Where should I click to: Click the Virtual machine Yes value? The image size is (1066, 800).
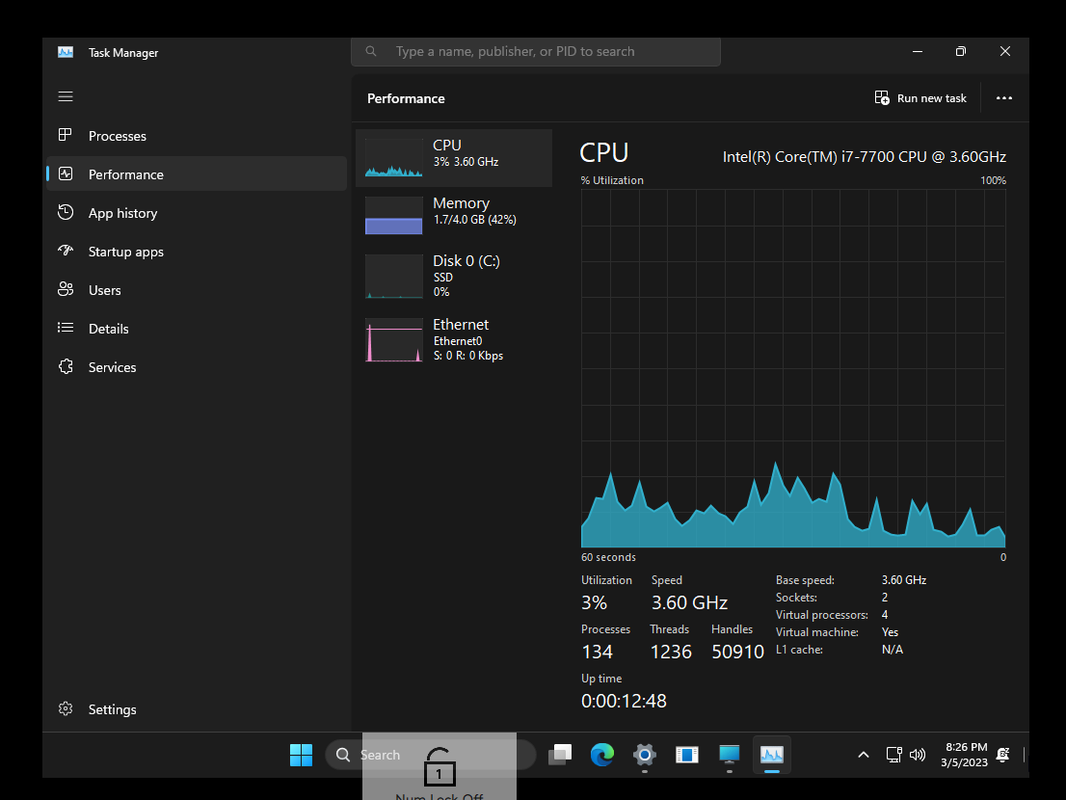(890, 632)
